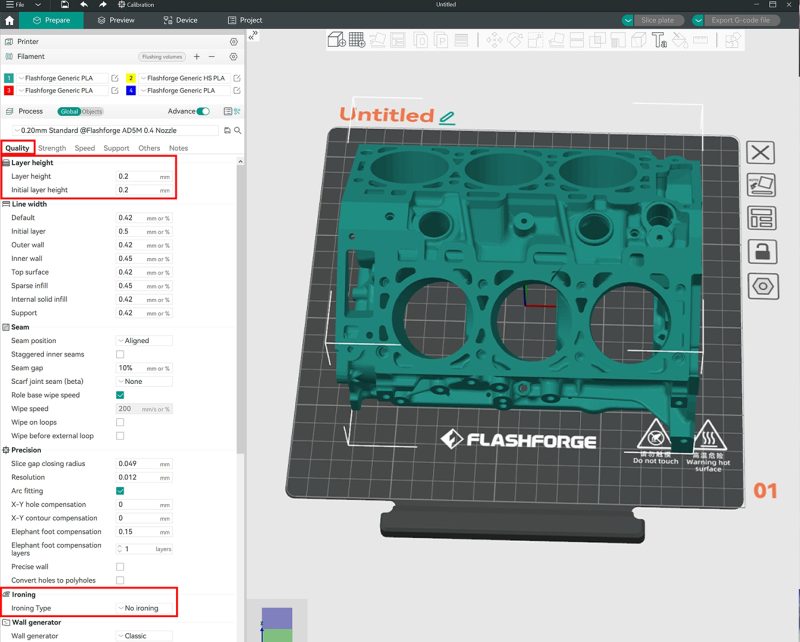
Task: Click the Split to parts icon
Action: tap(441, 40)
